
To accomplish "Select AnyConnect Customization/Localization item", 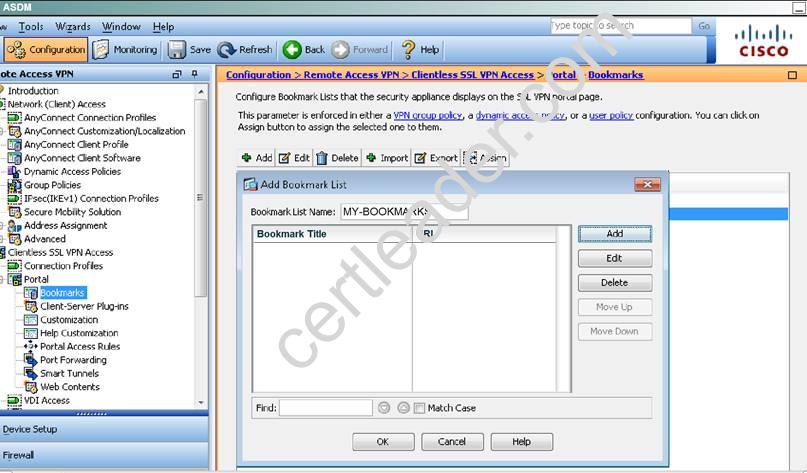I will pos(104,131).
